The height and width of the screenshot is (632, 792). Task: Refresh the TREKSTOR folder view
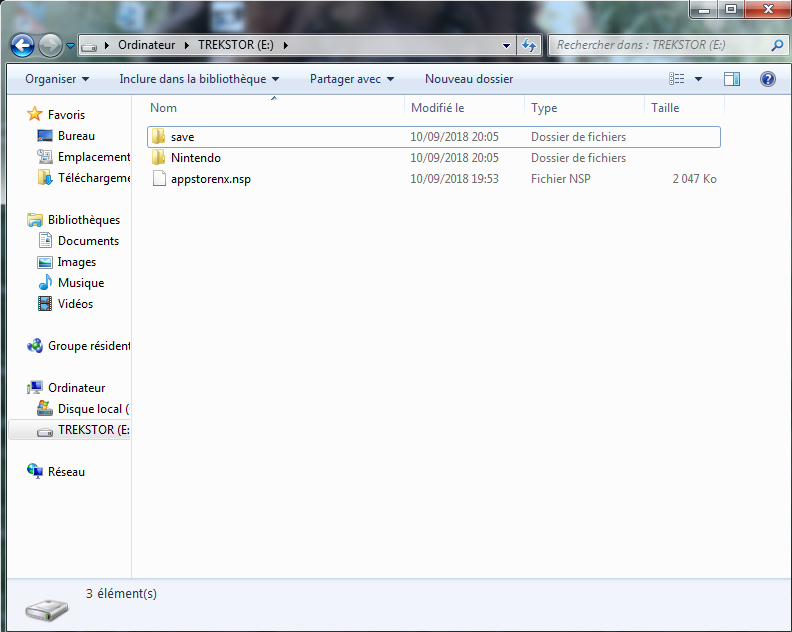(x=529, y=45)
